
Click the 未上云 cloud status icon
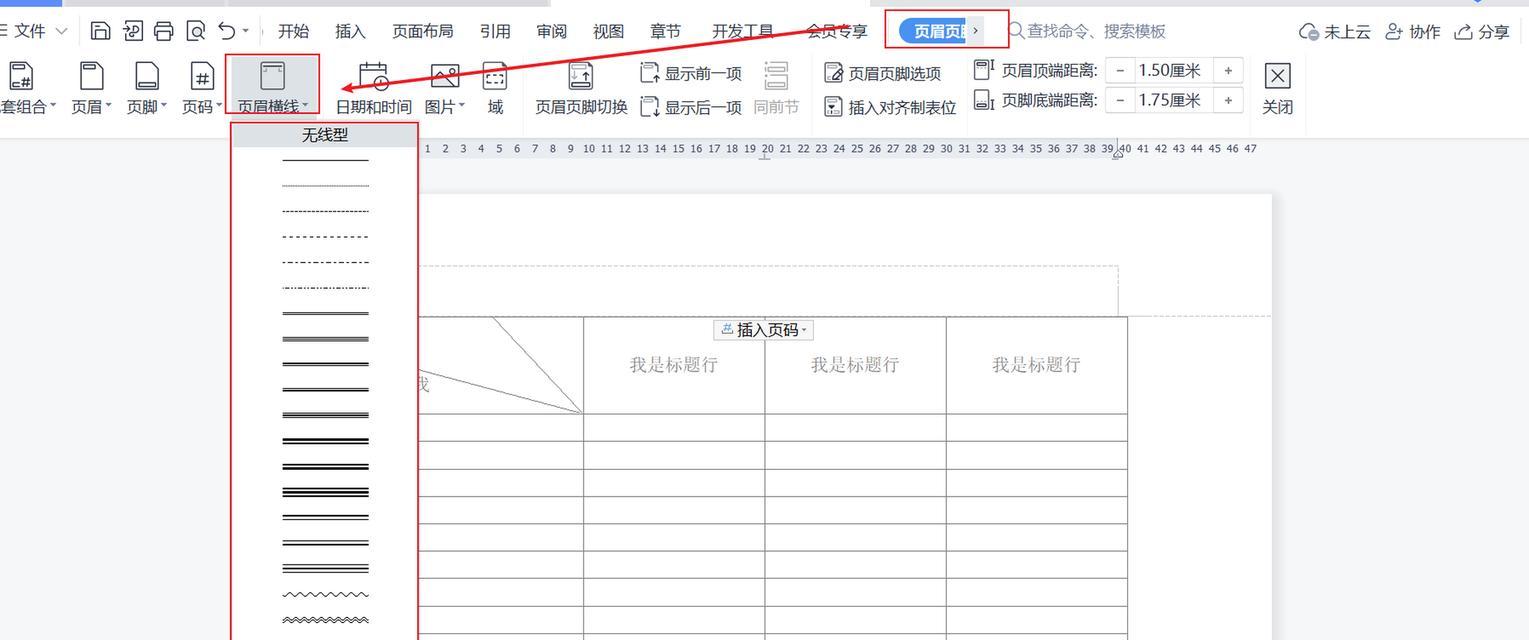coord(1308,32)
